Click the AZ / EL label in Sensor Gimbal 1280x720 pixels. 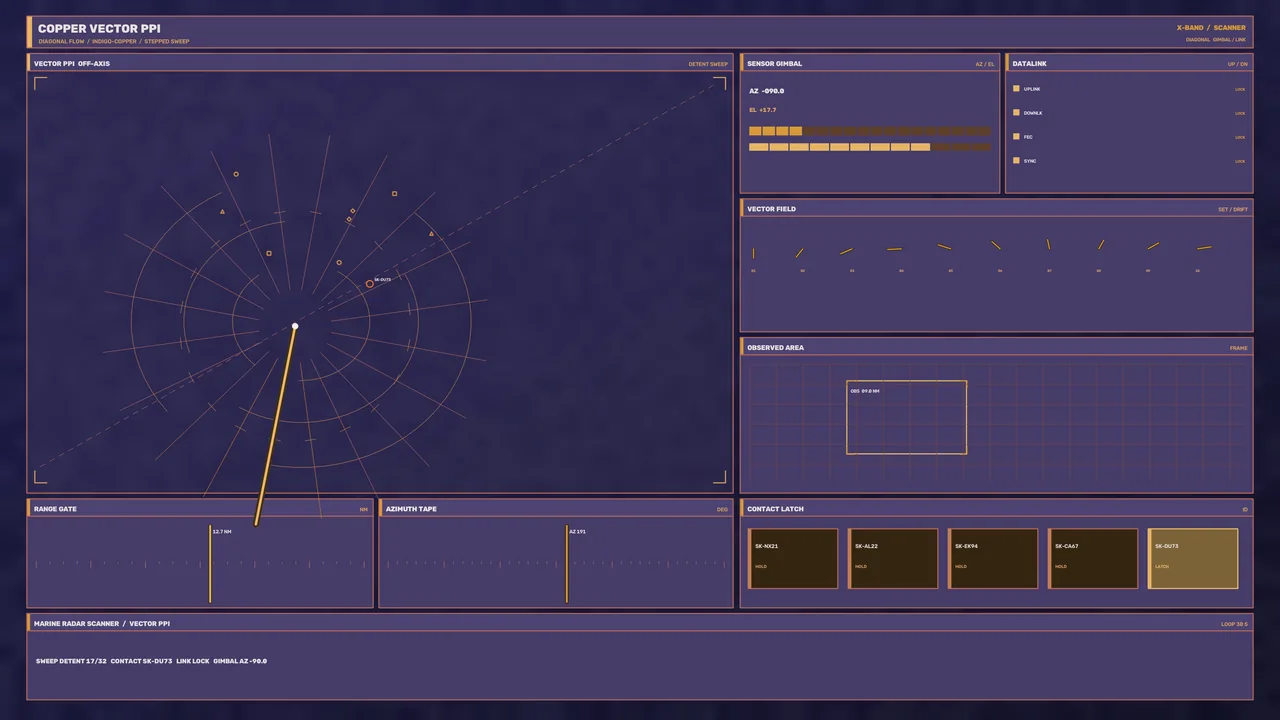(x=985, y=64)
